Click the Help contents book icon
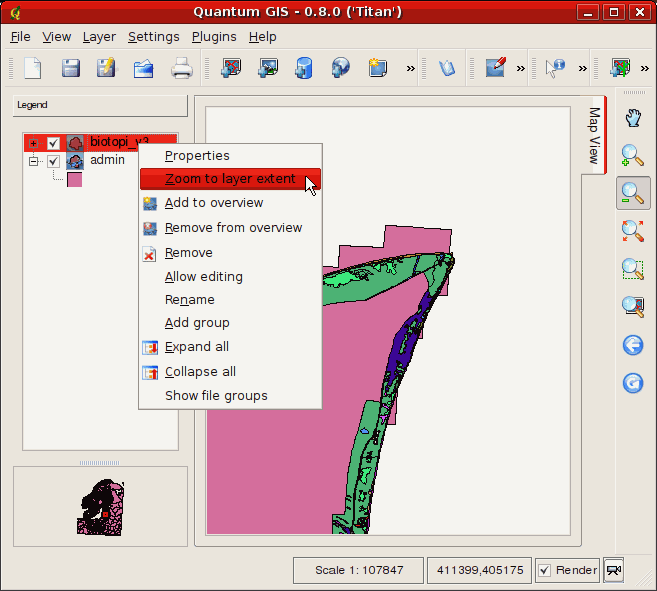This screenshot has height=591, width=657. click(447, 68)
